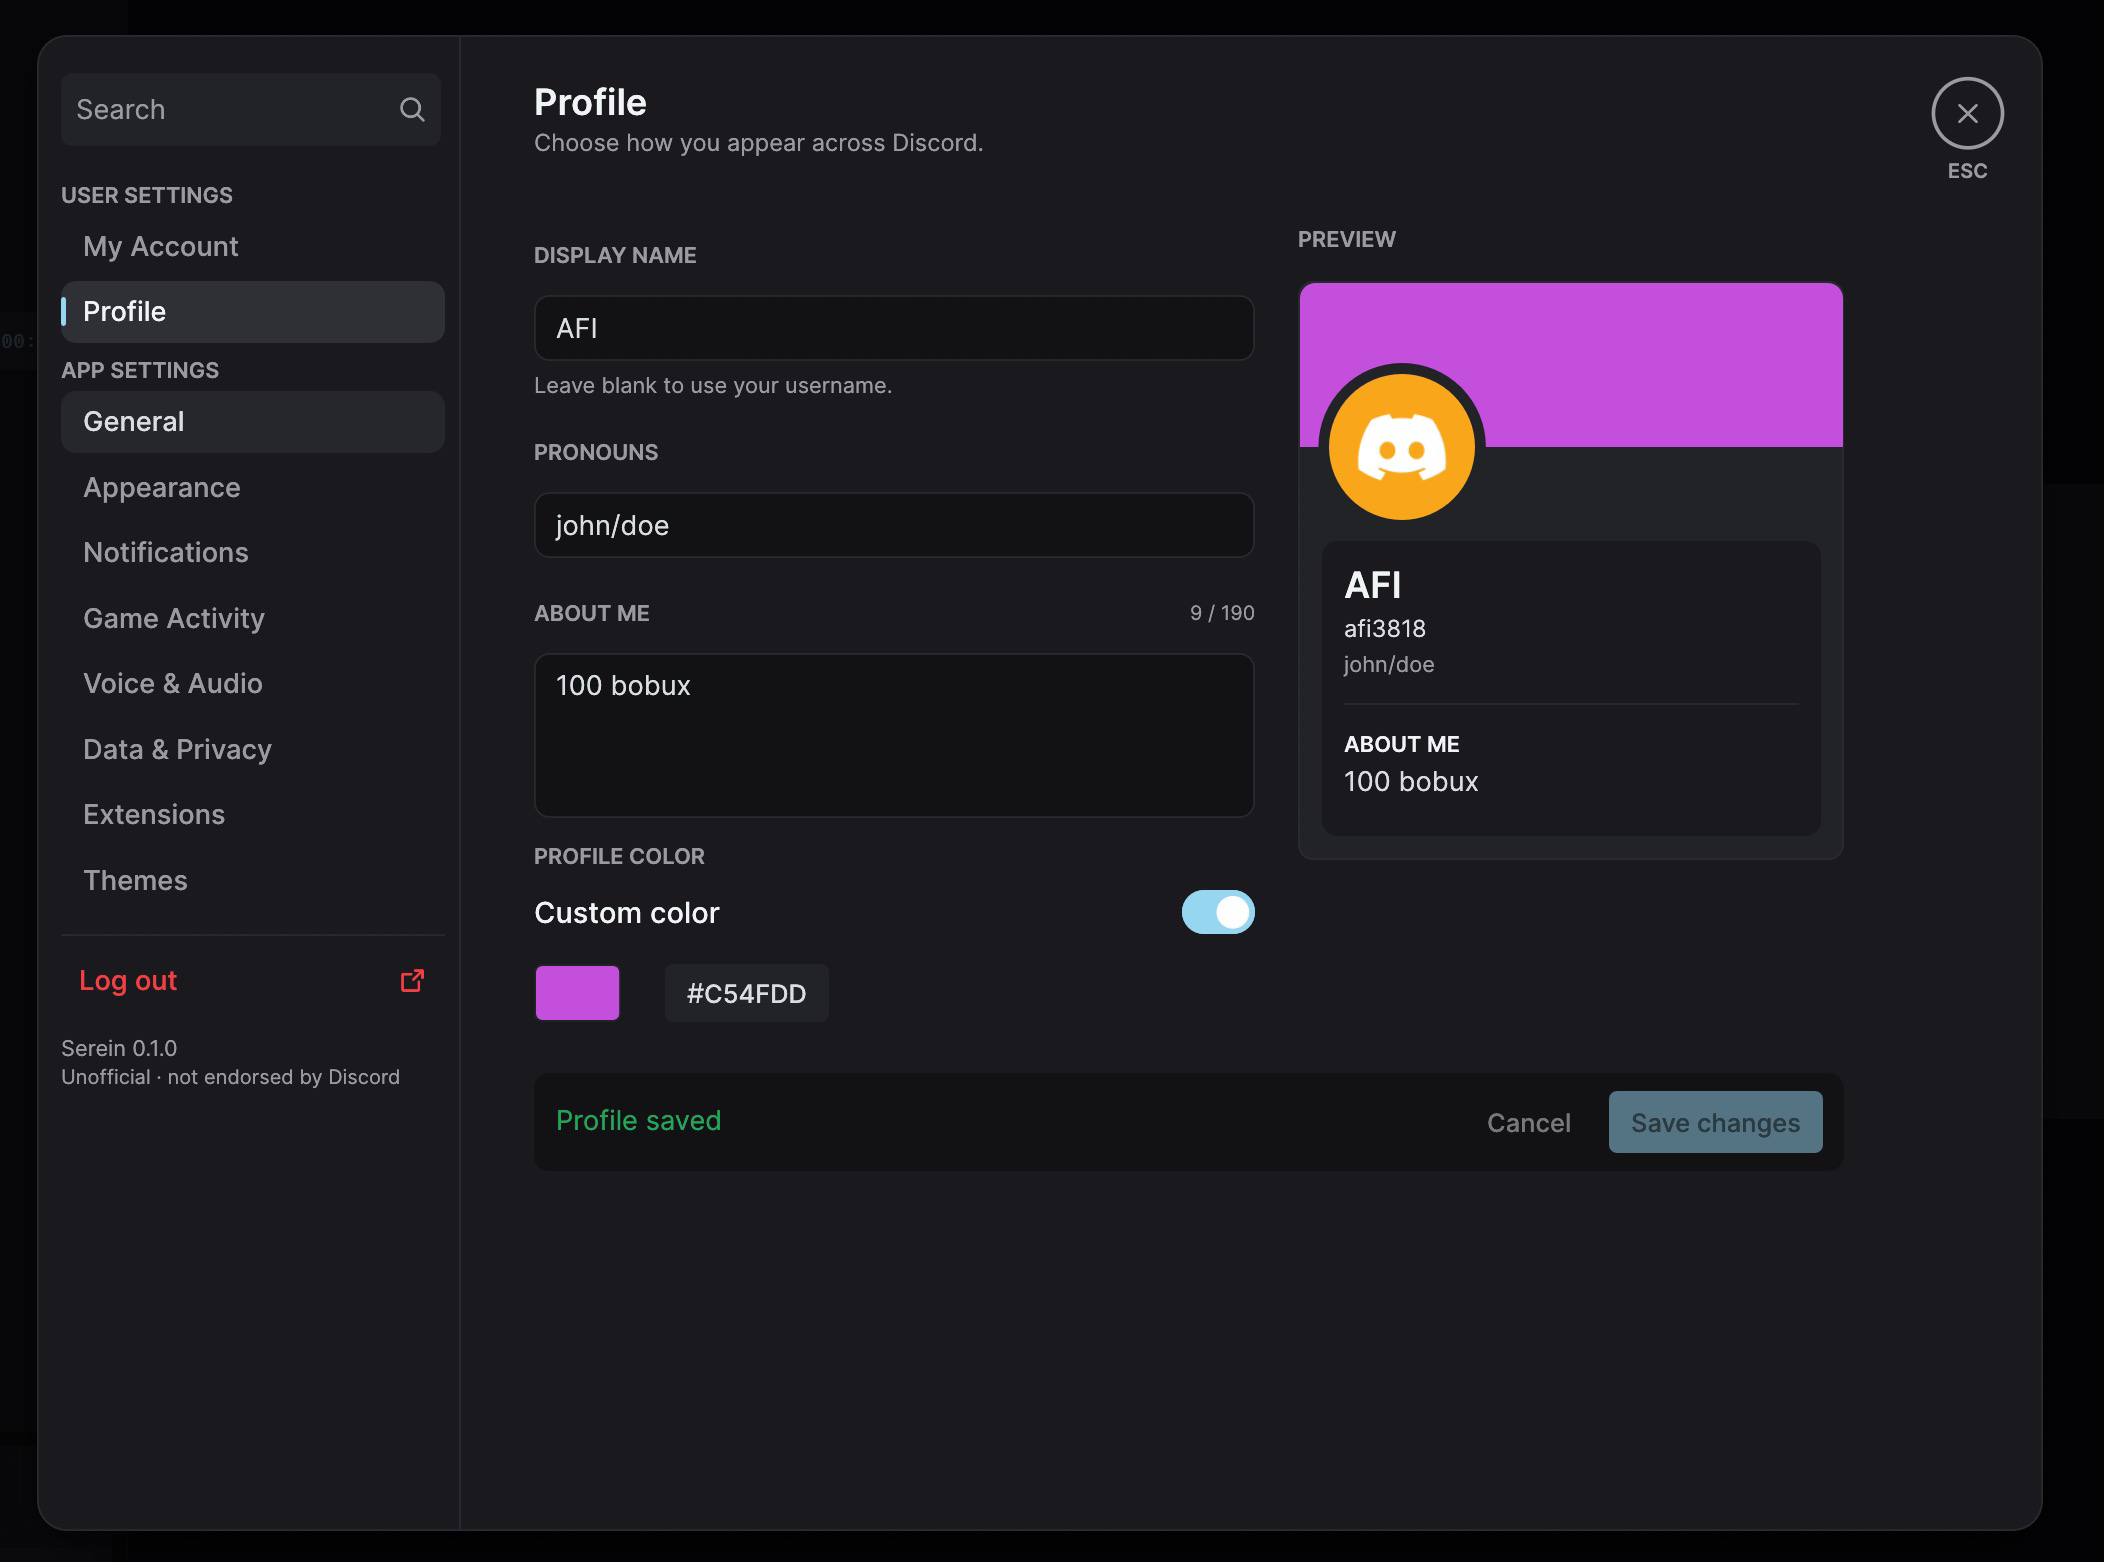Click the About Me text area
Image resolution: width=2104 pixels, height=1562 pixels.
pyautogui.click(x=894, y=735)
